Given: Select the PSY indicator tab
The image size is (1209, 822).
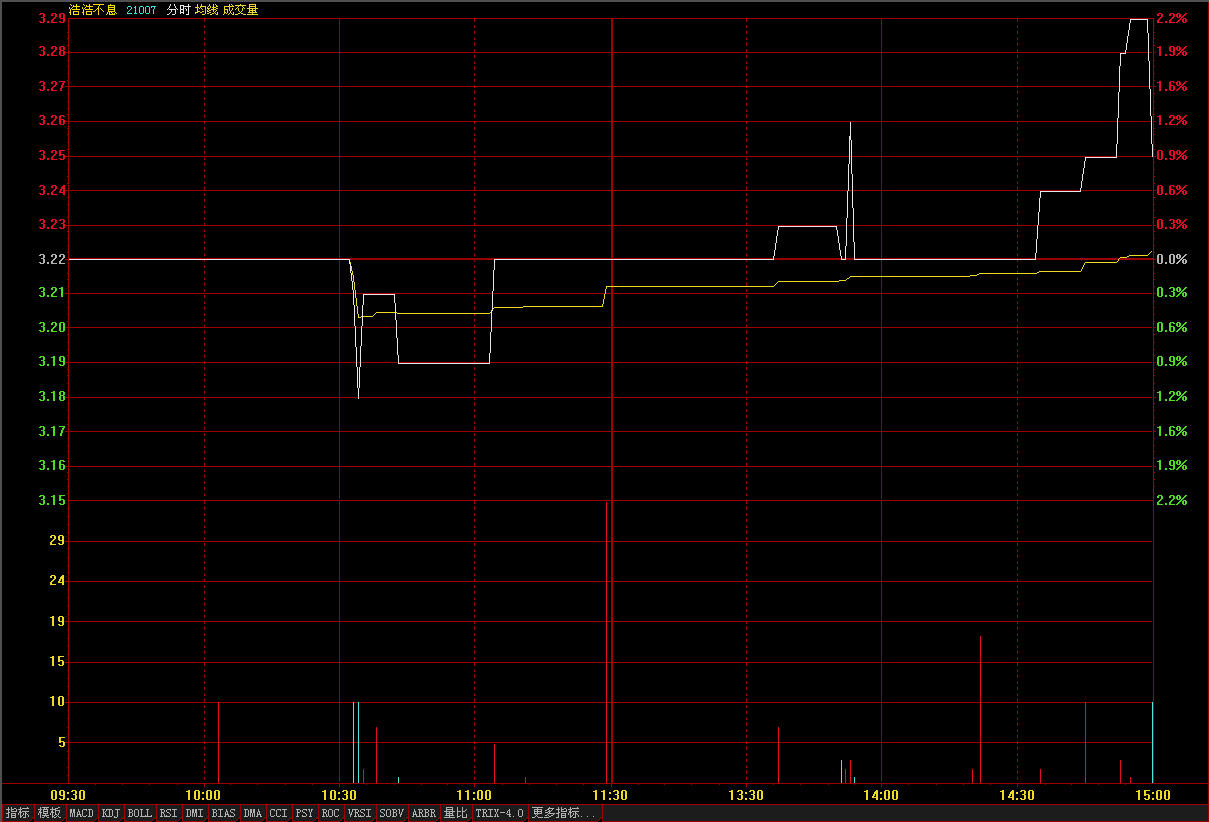Looking at the screenshot, I should 305,813.
